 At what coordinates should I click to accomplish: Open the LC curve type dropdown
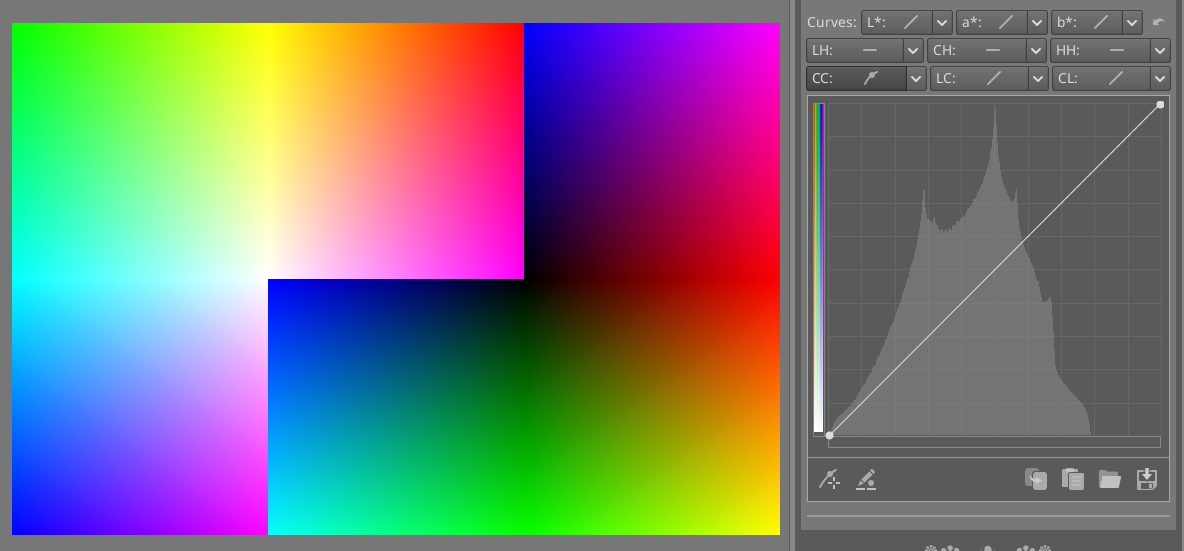pos(1038,78)
